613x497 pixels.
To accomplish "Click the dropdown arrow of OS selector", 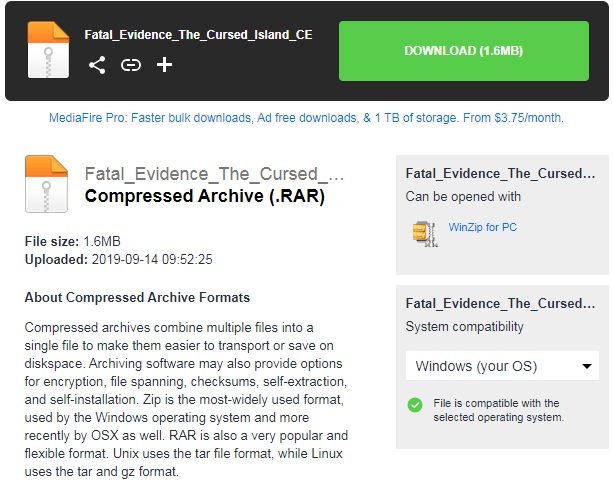I will coord(586,366).
